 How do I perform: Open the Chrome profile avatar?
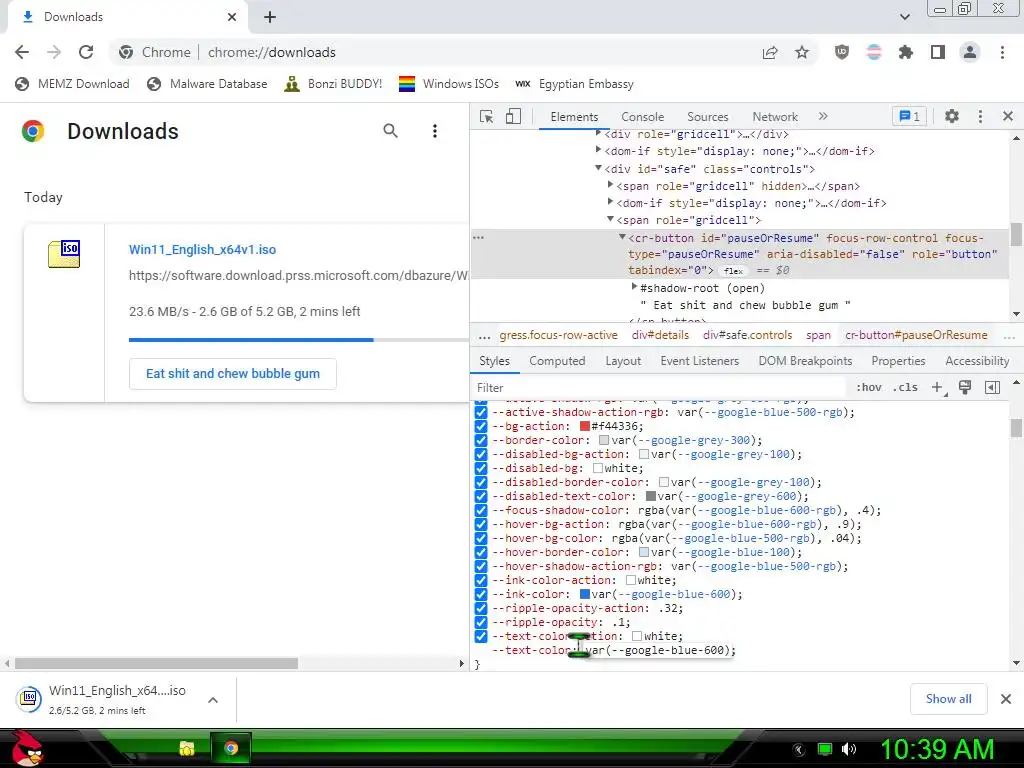coord(970,52)
